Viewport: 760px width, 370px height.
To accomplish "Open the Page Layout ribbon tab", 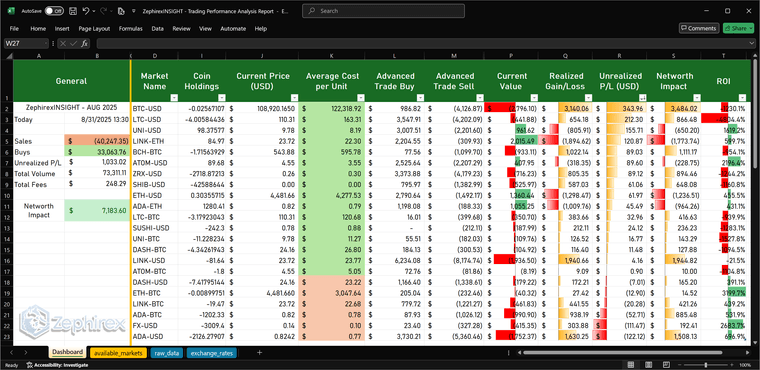I will 95,29.
